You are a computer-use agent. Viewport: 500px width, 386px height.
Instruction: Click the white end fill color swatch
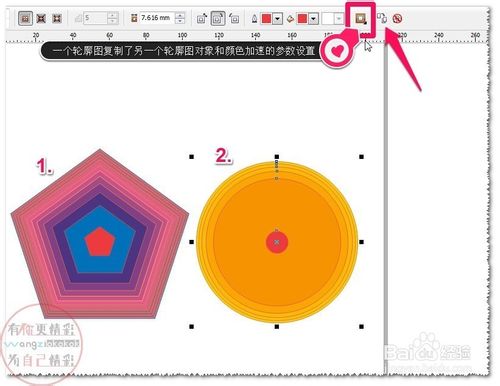point(328,19)
